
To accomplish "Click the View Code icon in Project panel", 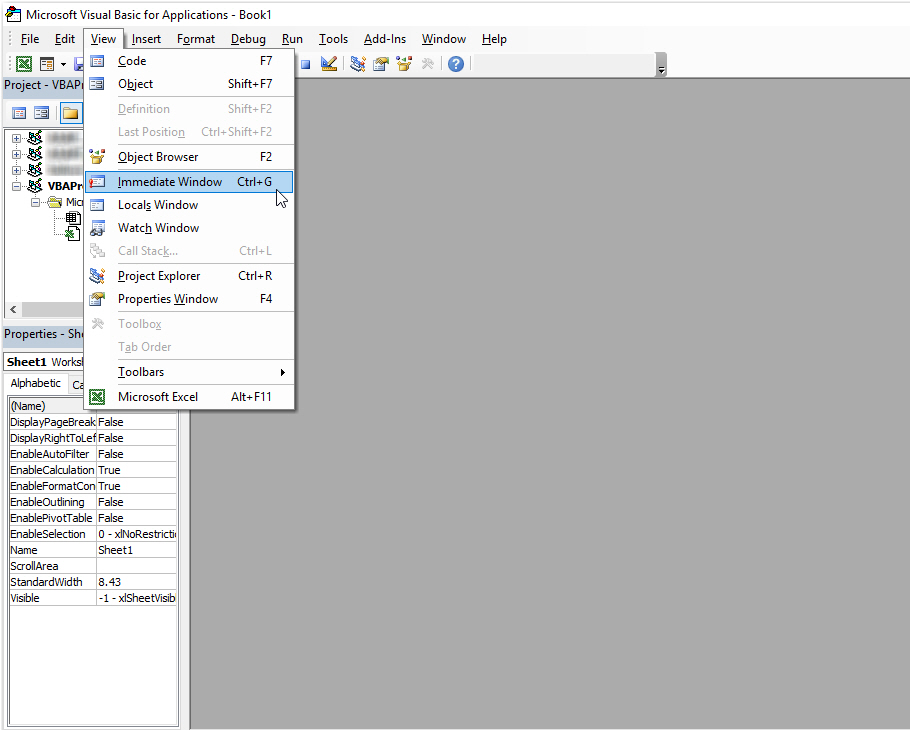I will point(19,113).
